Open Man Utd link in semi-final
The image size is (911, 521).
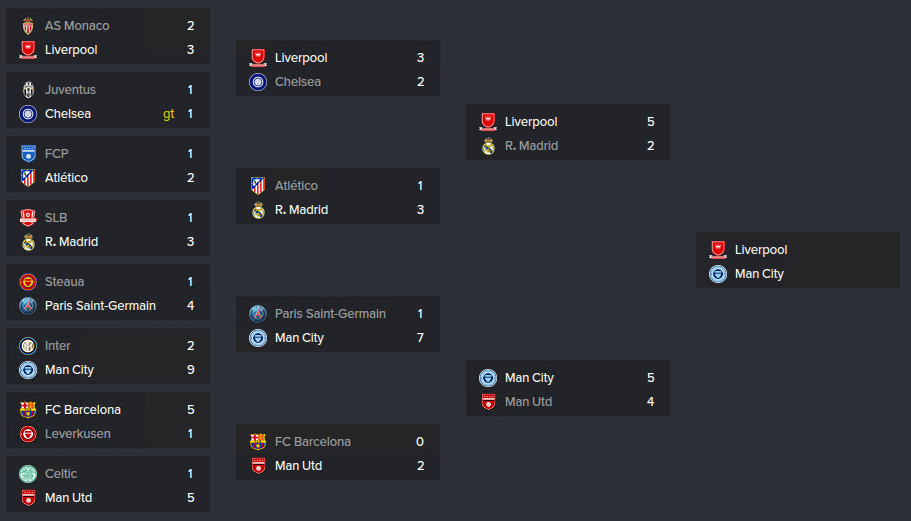528,401
